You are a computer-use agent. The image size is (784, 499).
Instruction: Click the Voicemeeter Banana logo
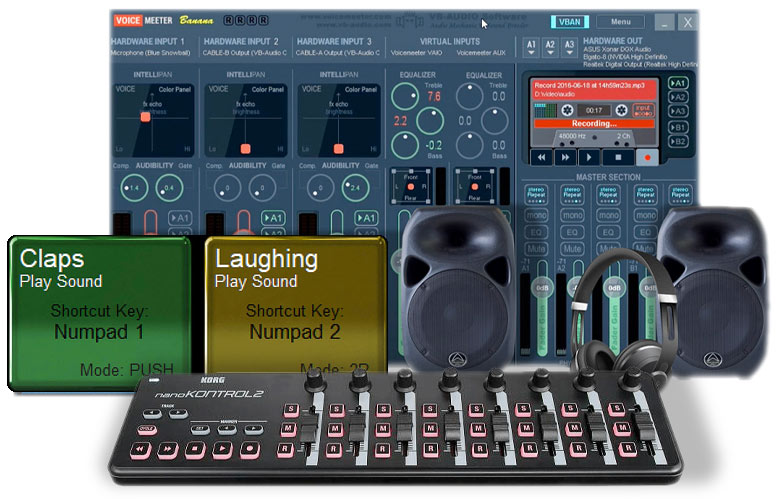164,20
